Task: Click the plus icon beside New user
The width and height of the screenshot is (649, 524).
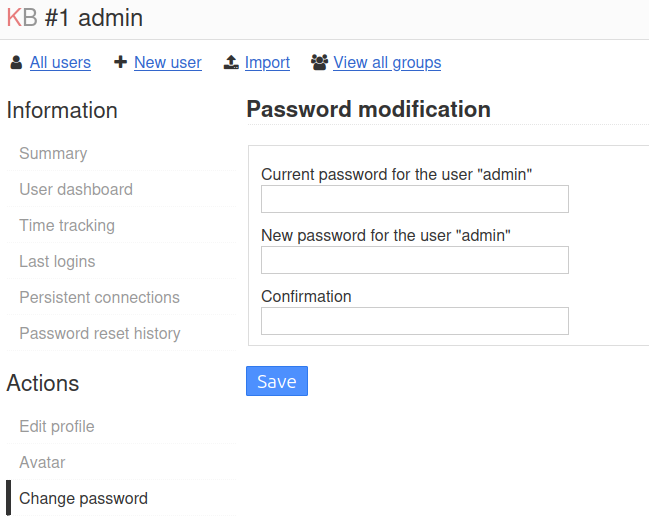Action: (120, 62)
